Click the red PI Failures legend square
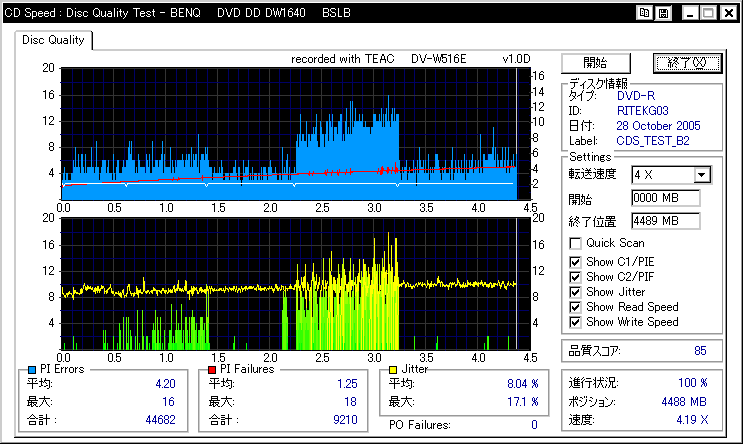This screenshot has height=444, width=743. [x=212, y=370]
